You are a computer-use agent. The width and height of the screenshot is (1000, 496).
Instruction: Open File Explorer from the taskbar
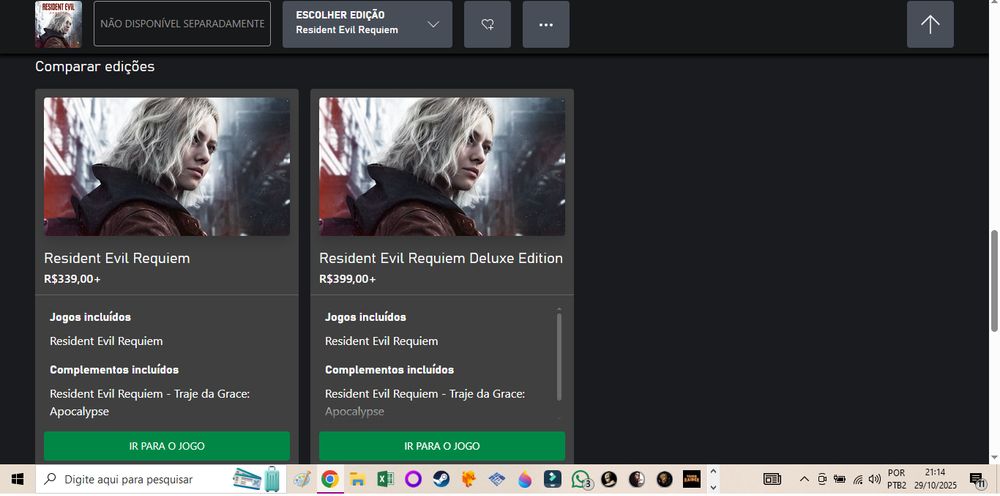click(x=357, y=480)
